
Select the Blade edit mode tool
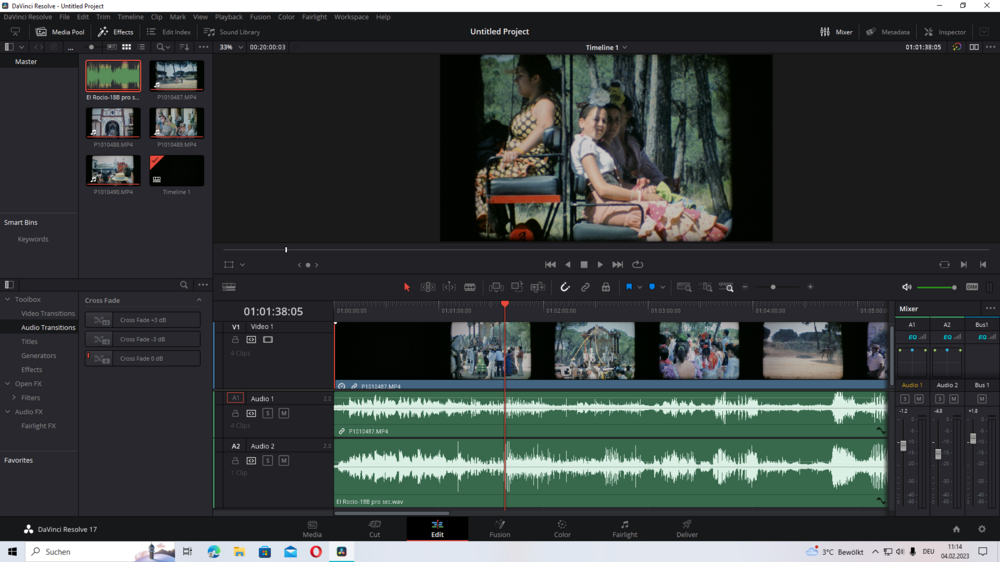pos(470,287)
